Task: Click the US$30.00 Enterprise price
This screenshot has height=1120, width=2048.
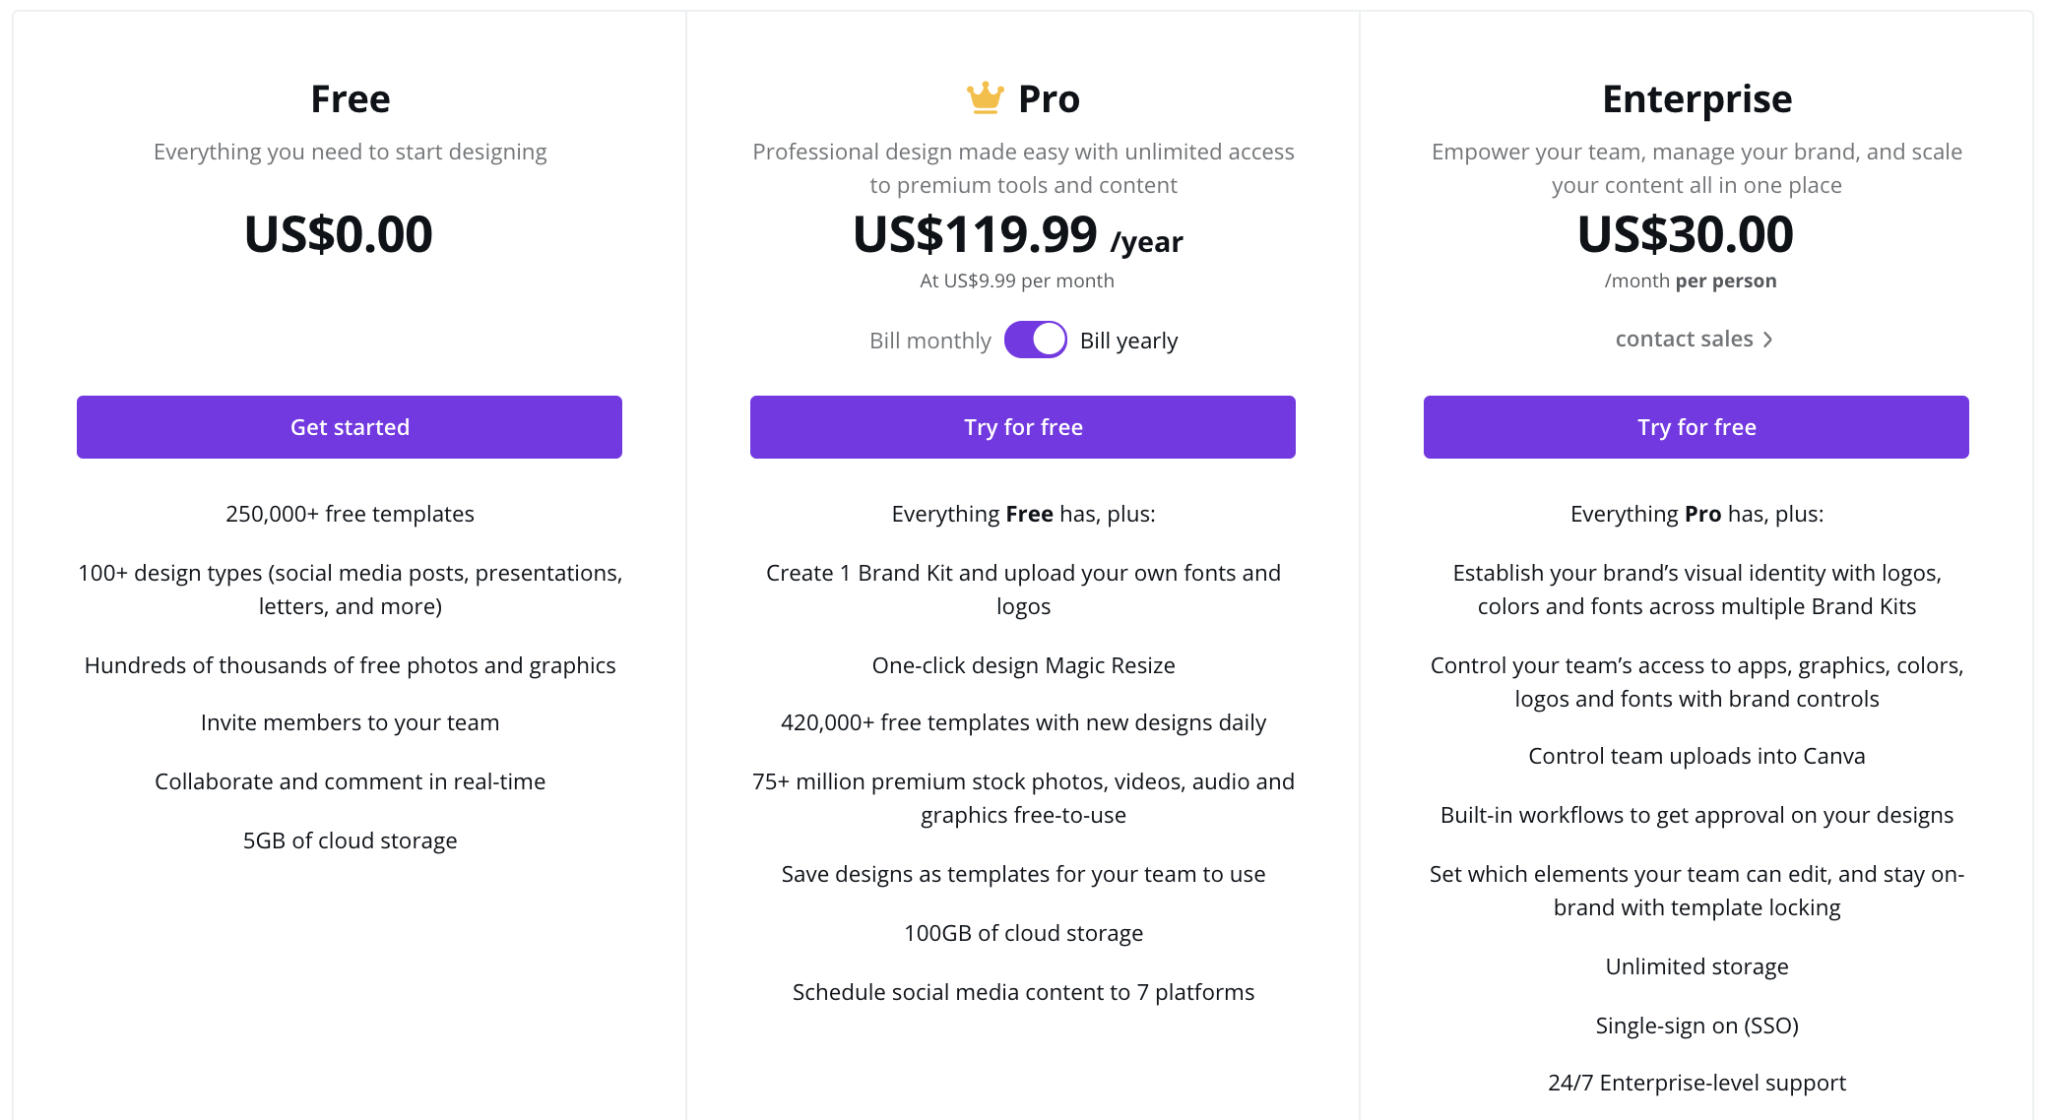Action: [x=1685, y=235]
